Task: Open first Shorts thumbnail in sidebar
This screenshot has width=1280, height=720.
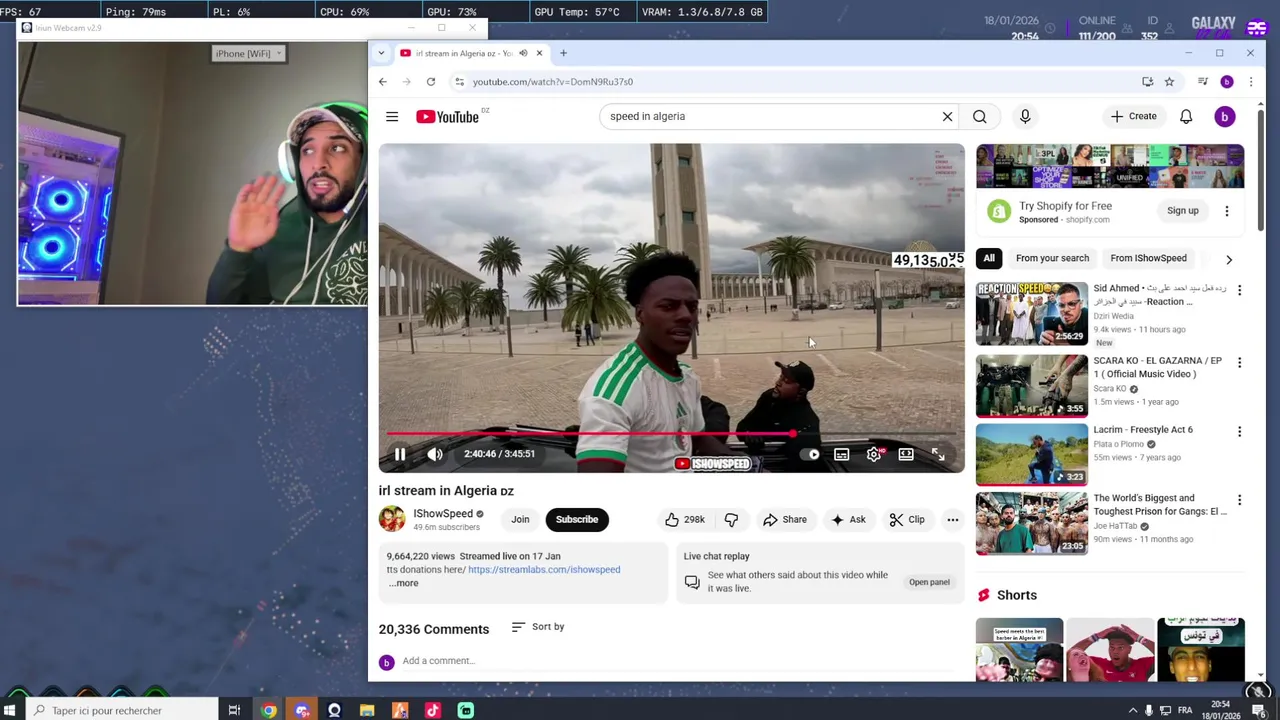Action: click(x=1019, y=650)
